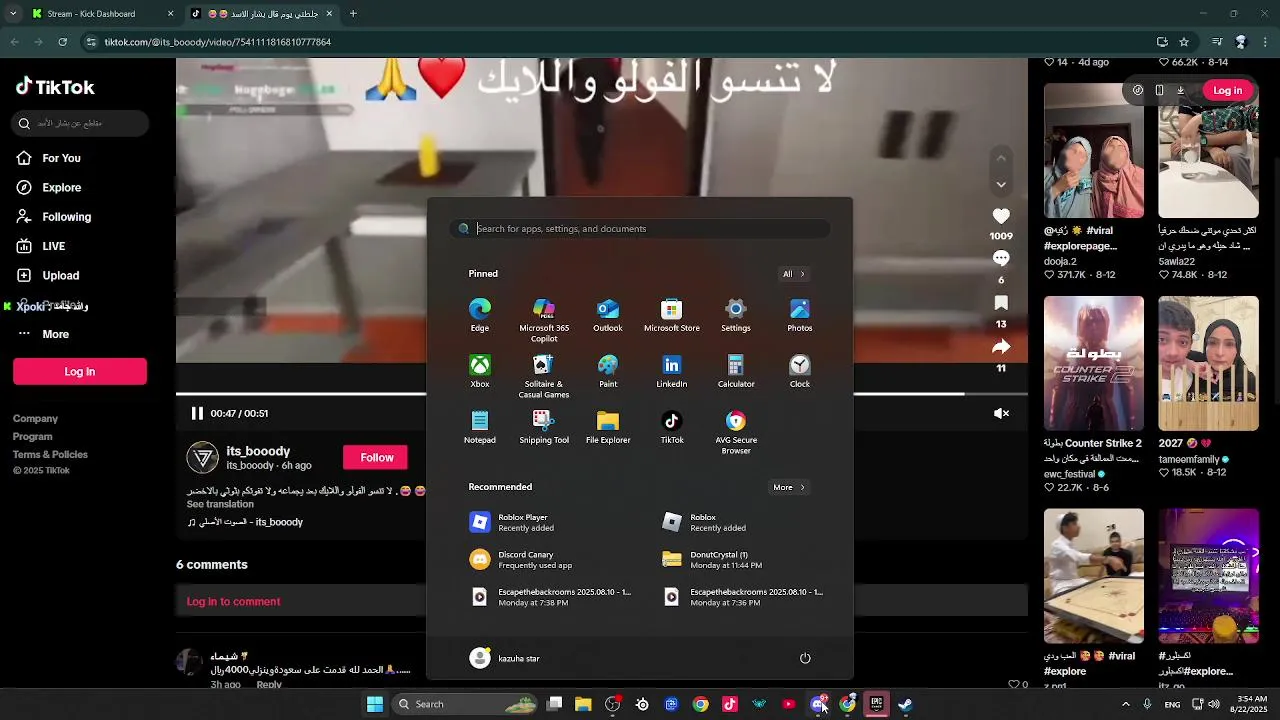Open the Snipping Tool
Viewport: 1280px width, 720px height.
pyautogui.click(x=544, y=427)
